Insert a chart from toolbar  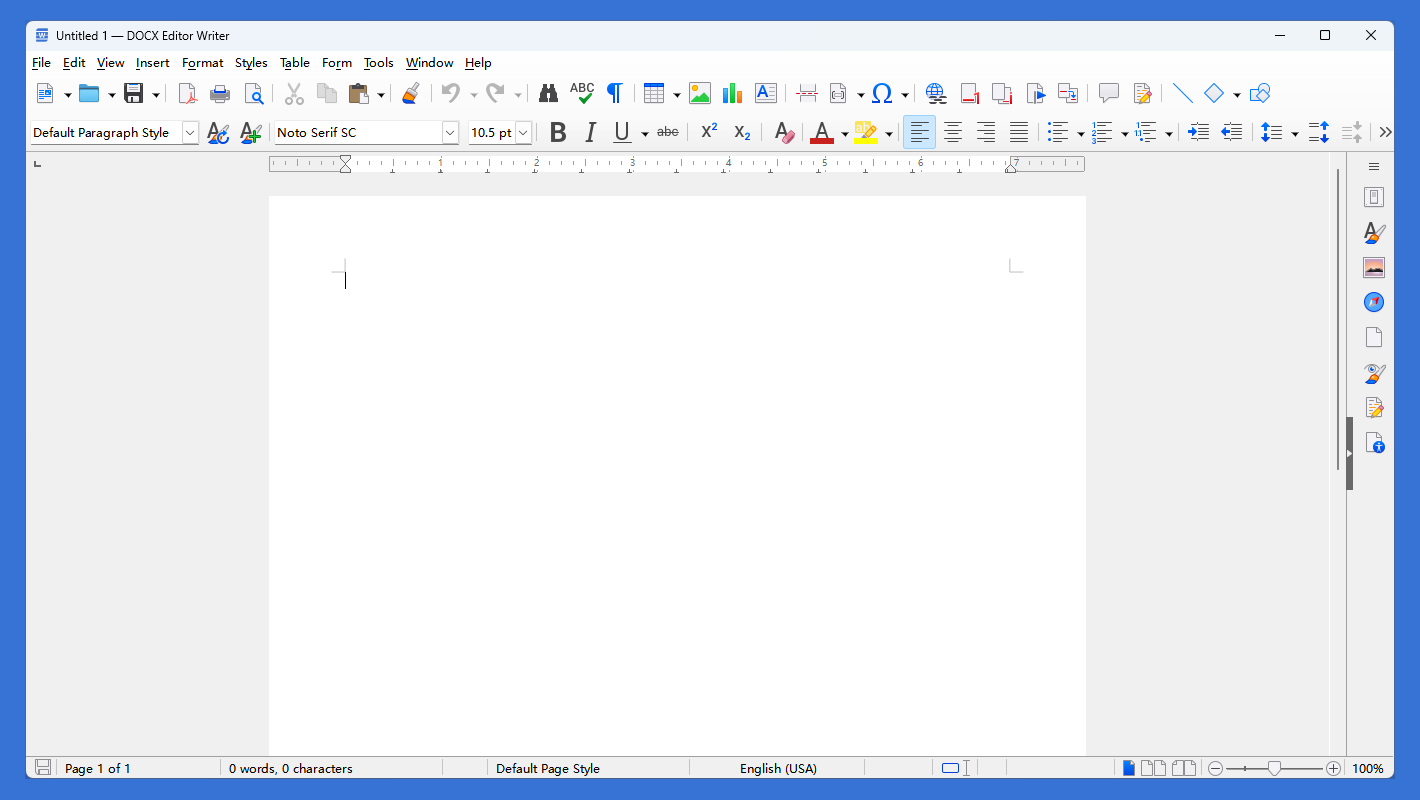click(732, 94)
